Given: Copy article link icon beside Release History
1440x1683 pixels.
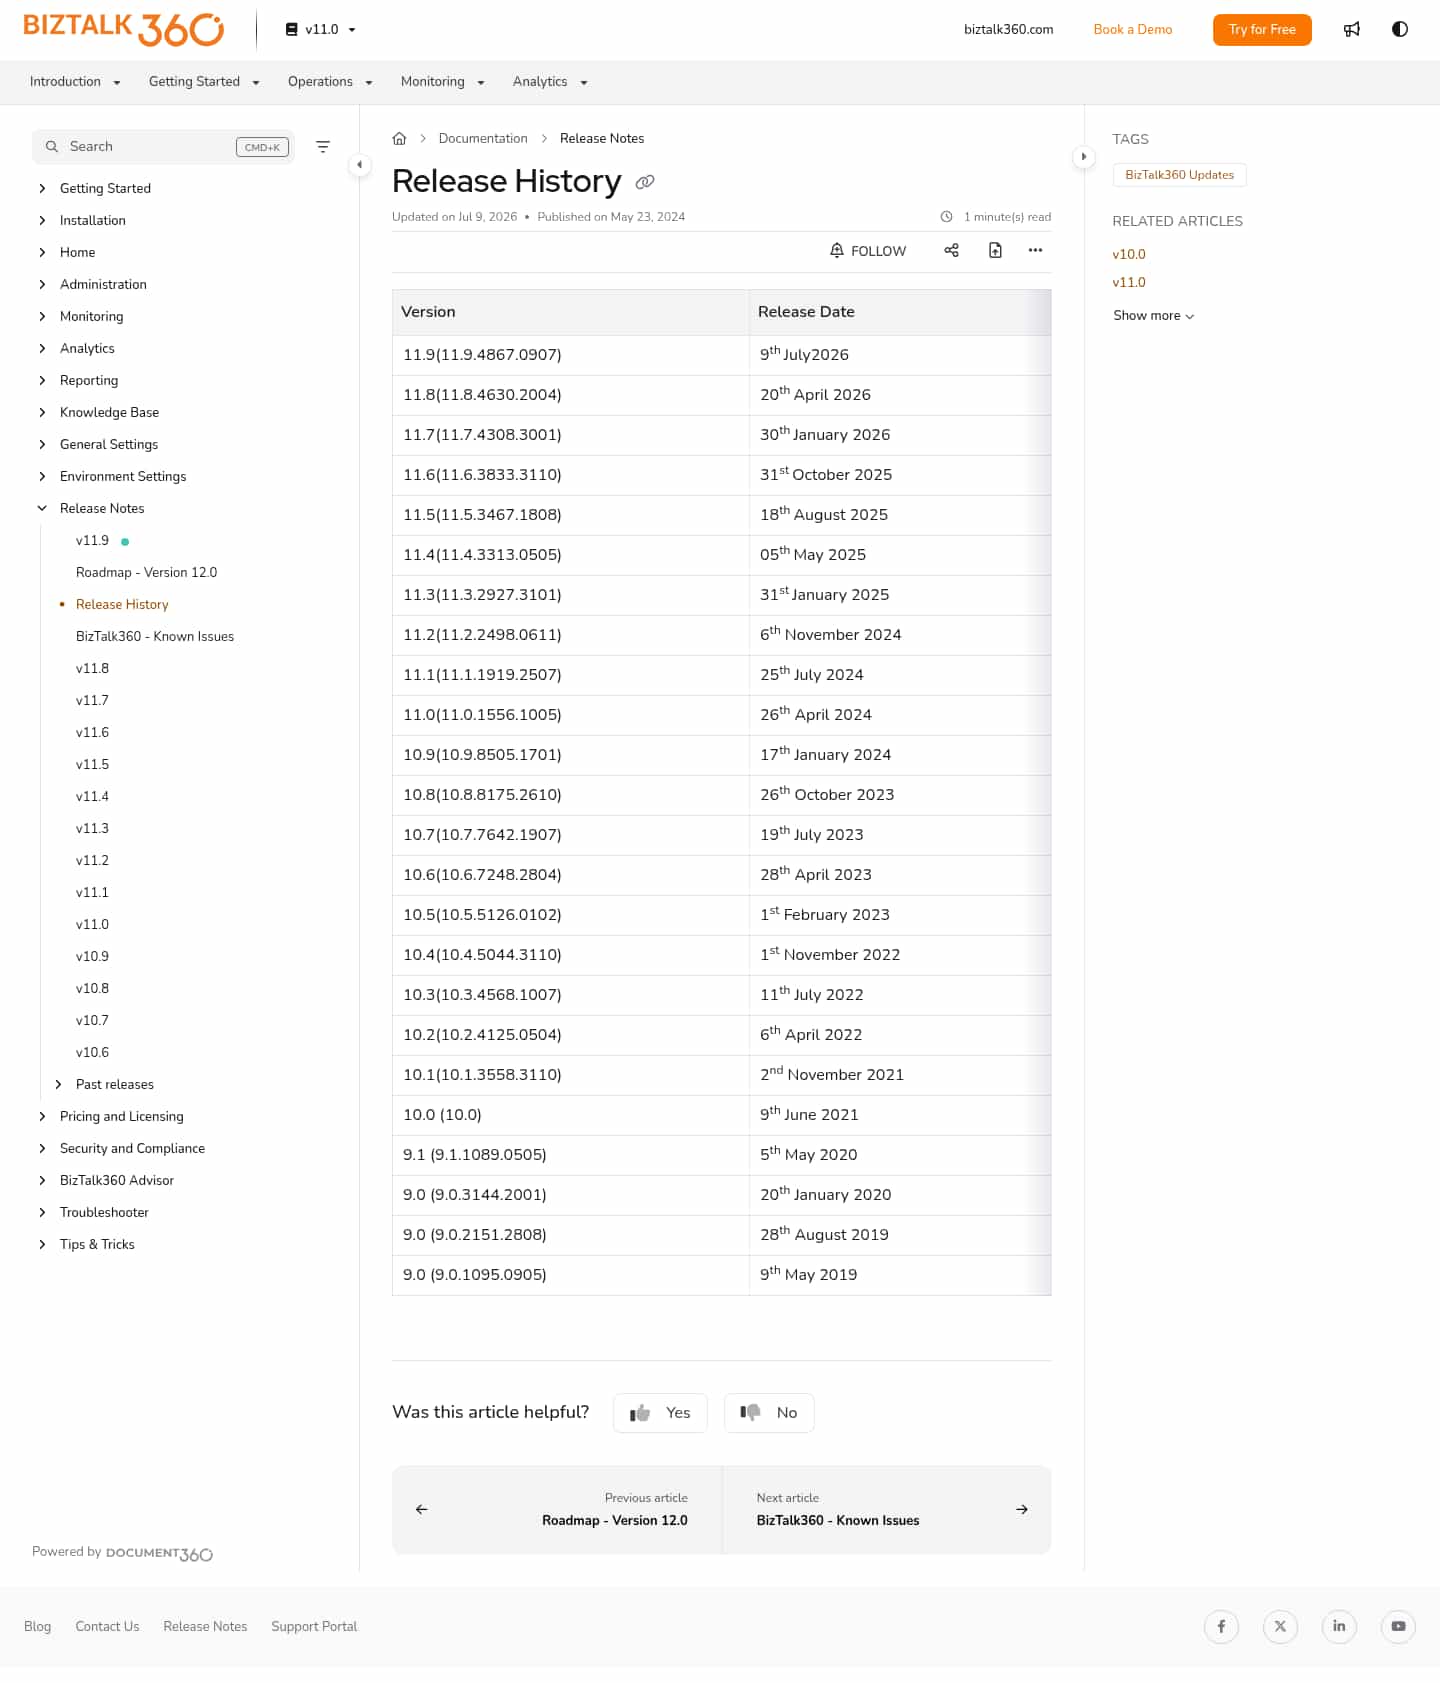Looking at the screenshot, I should click(645, 182).
